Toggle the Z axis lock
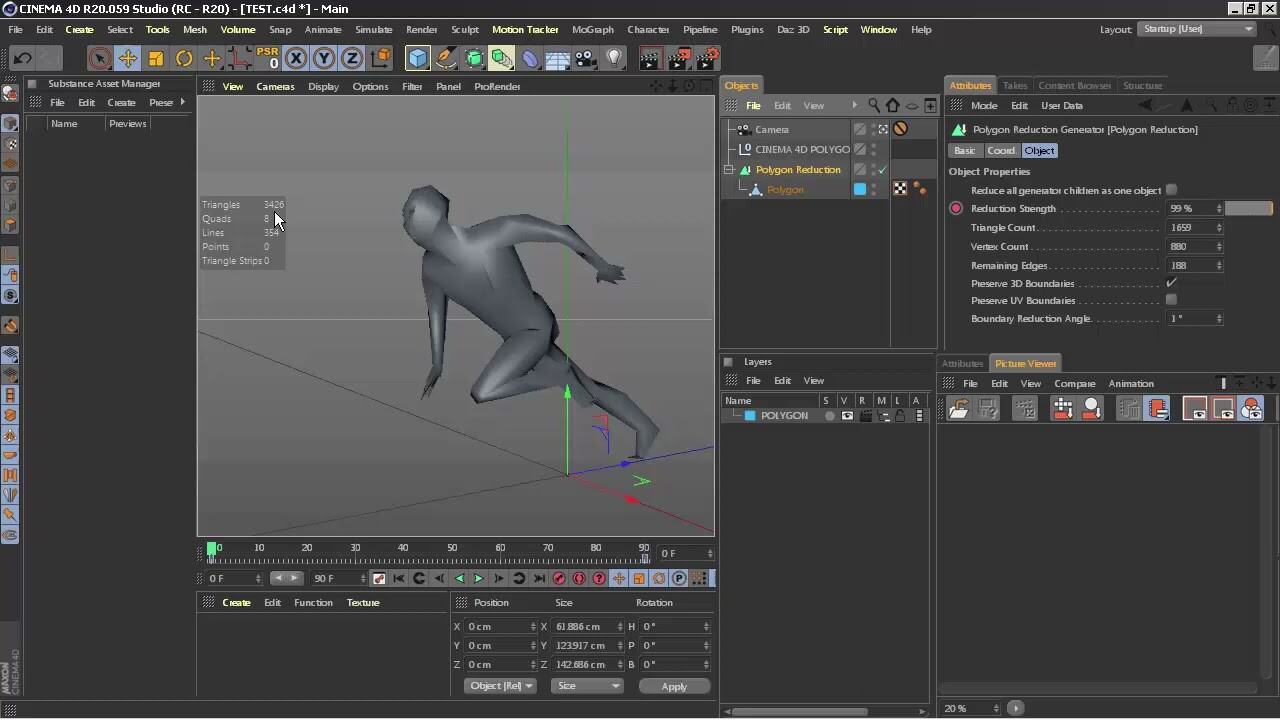The image size is (1280, 720). (352, 59)
